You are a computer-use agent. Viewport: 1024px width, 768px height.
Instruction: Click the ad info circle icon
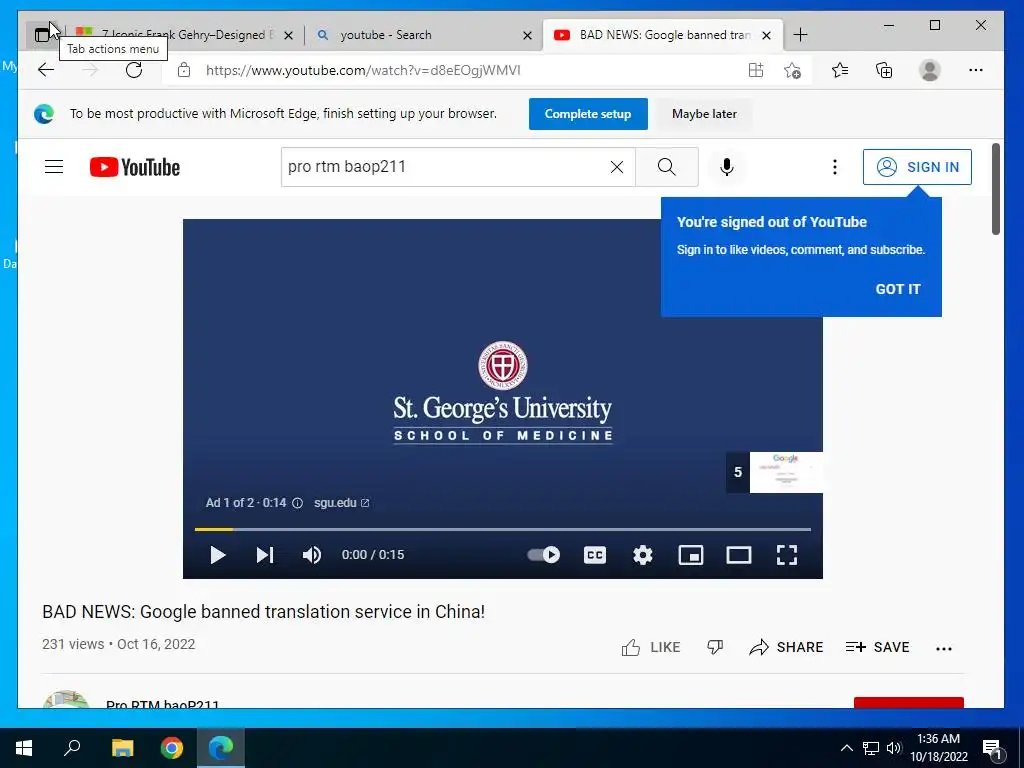pyautogui.click(x=297, y=503)
